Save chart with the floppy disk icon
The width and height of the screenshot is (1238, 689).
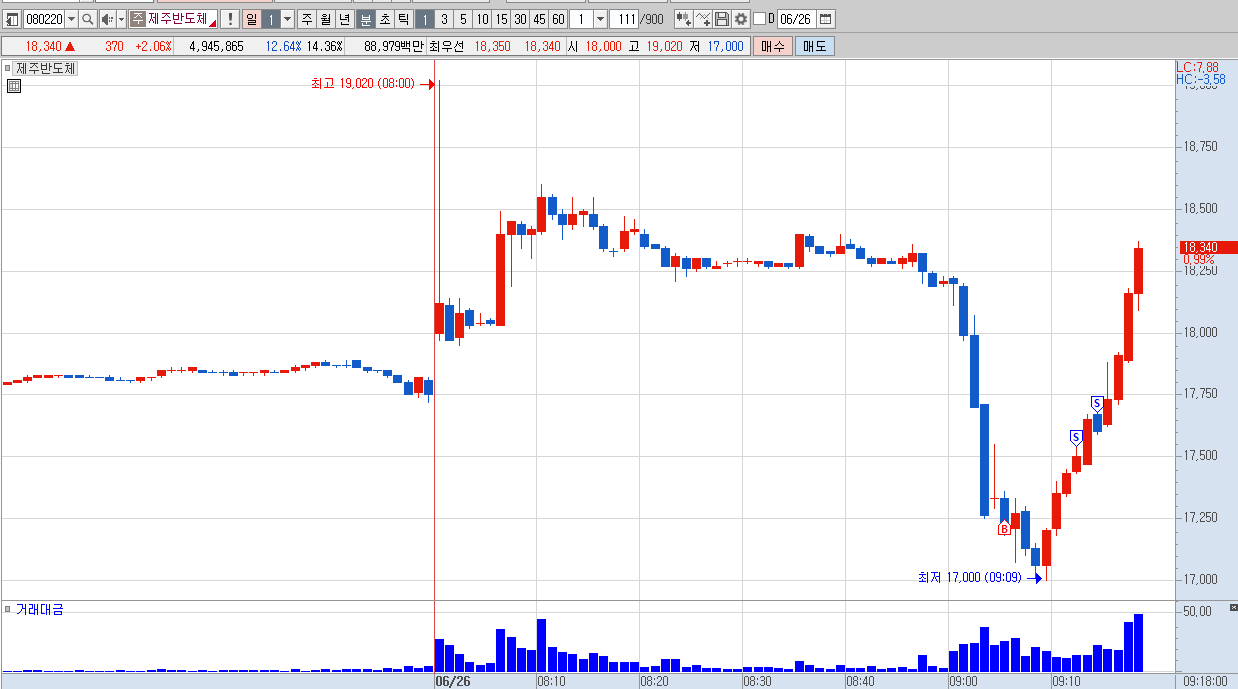click(721, 19)
